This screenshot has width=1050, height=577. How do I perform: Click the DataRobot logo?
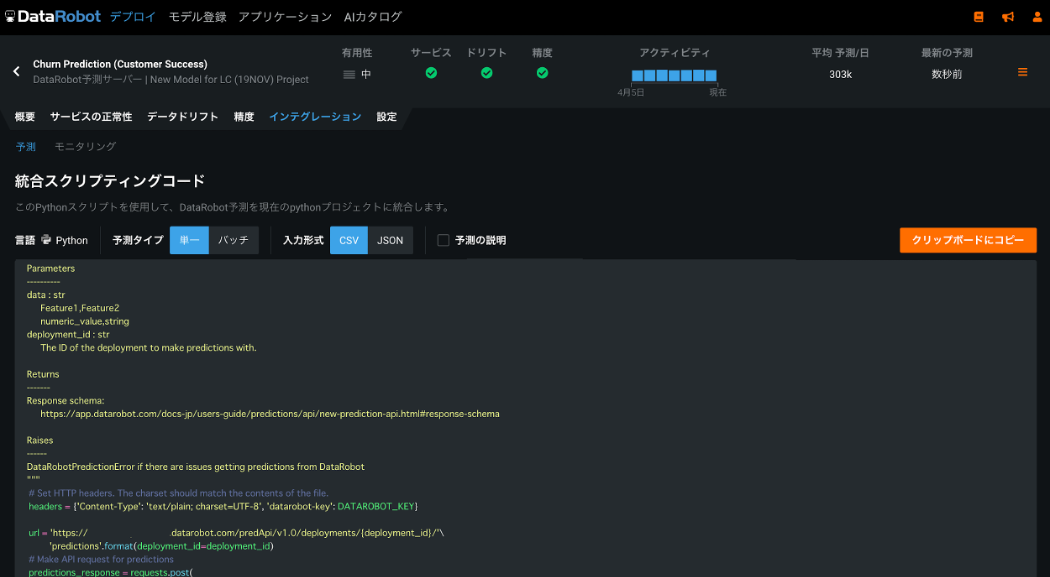point(53,17)
